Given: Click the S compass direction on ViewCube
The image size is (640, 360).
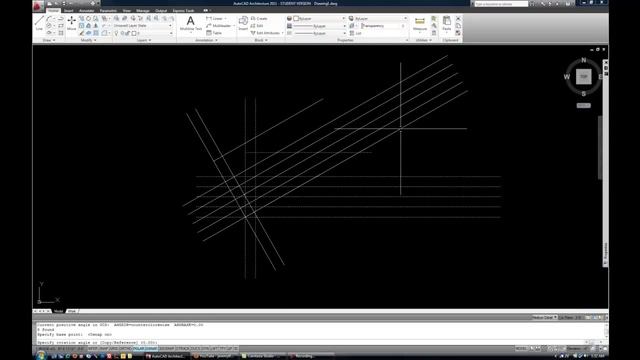Looking at the screenshot, I should (584, 94).
